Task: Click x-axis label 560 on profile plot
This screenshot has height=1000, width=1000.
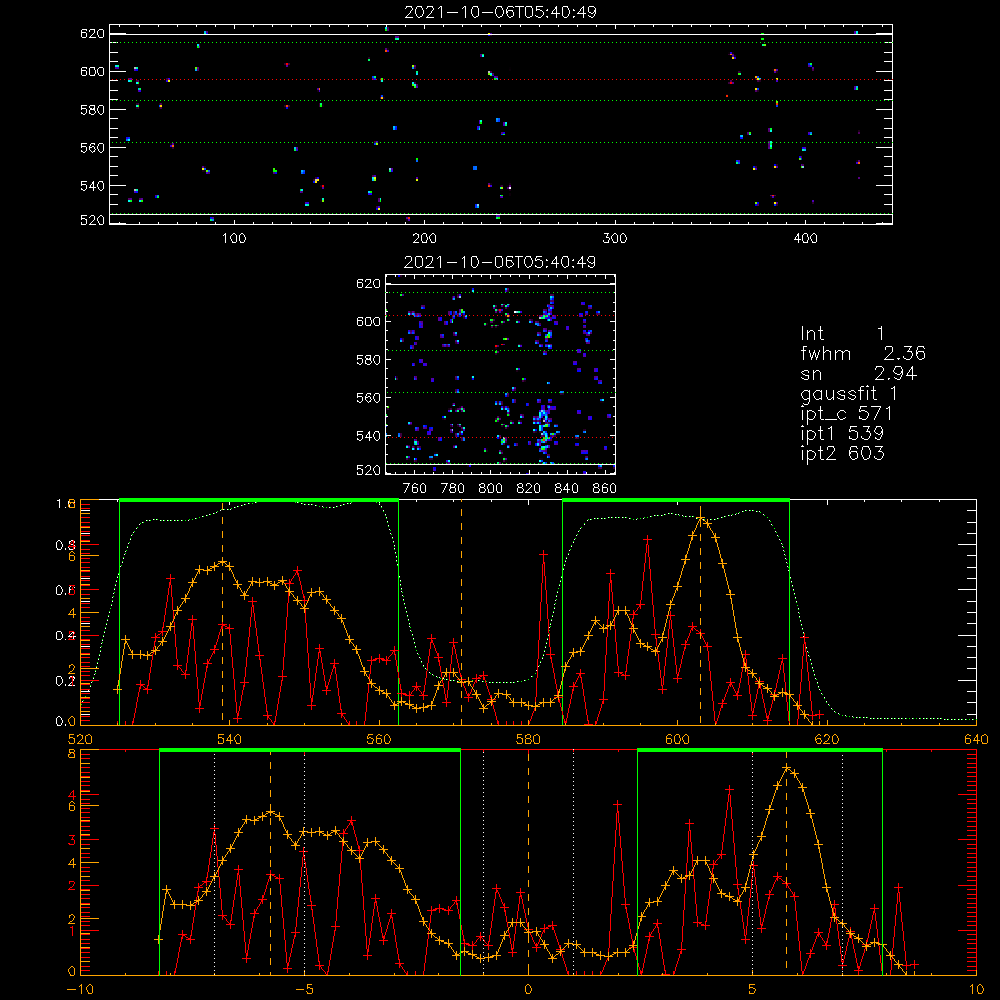Action: [x=379, y=740]
